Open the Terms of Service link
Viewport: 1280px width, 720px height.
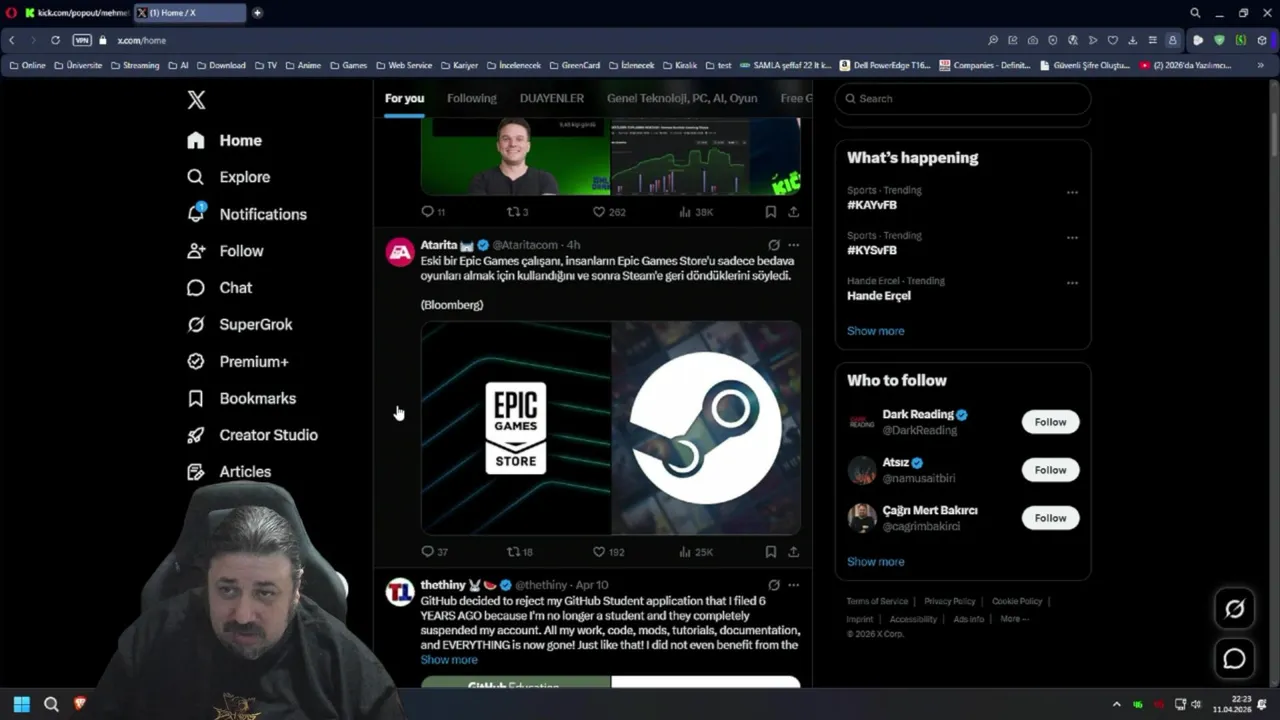click(877, 601)
